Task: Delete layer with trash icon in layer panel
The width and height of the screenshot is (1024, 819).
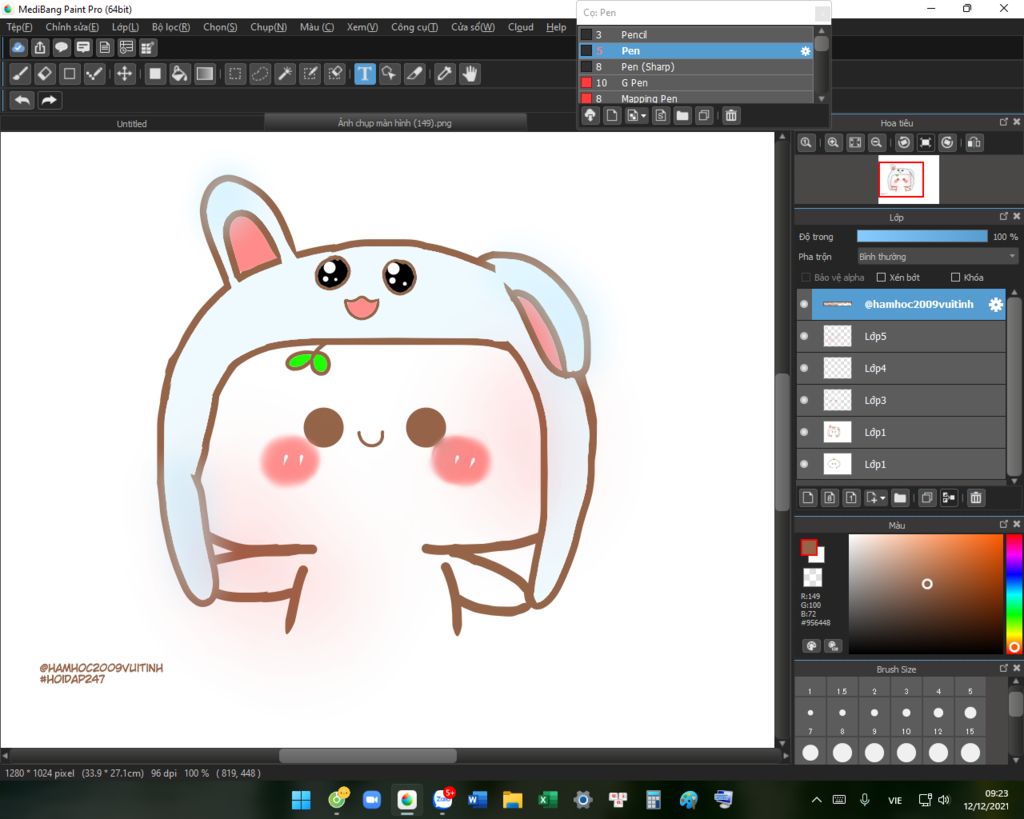Action: click(x=976, y=498)
